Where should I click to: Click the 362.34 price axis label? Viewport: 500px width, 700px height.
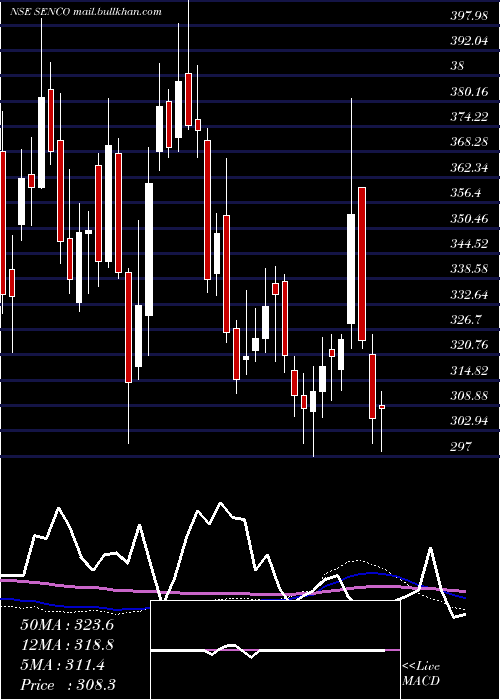[469, 168]
